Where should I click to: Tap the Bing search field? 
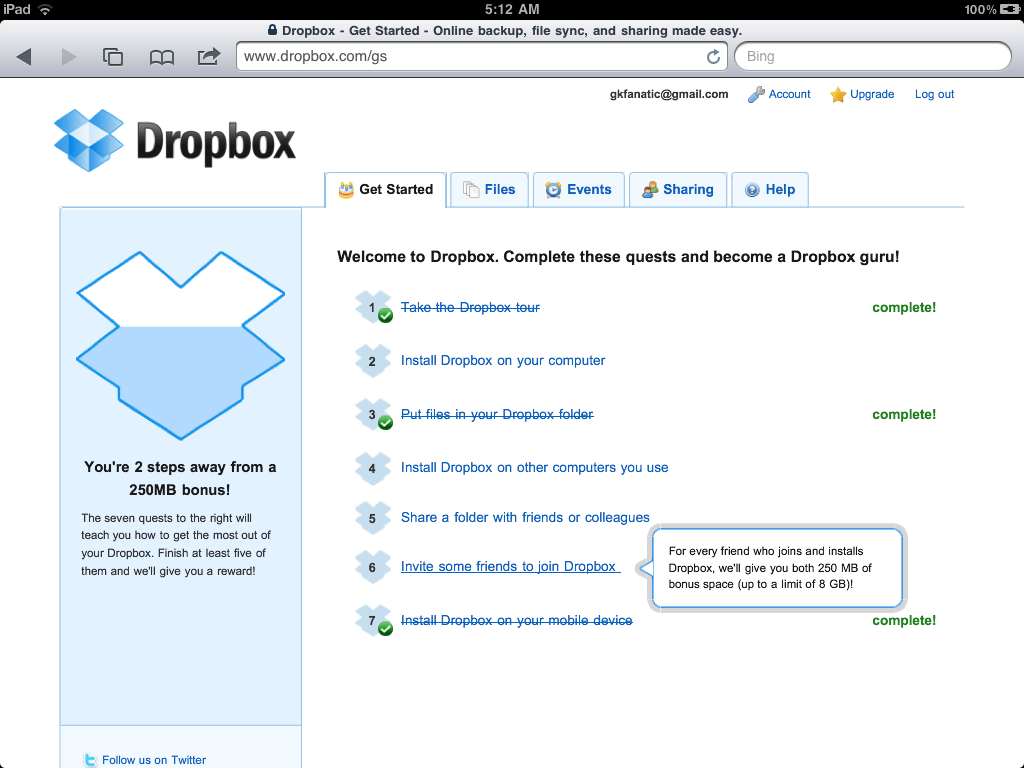click(870, 57)
